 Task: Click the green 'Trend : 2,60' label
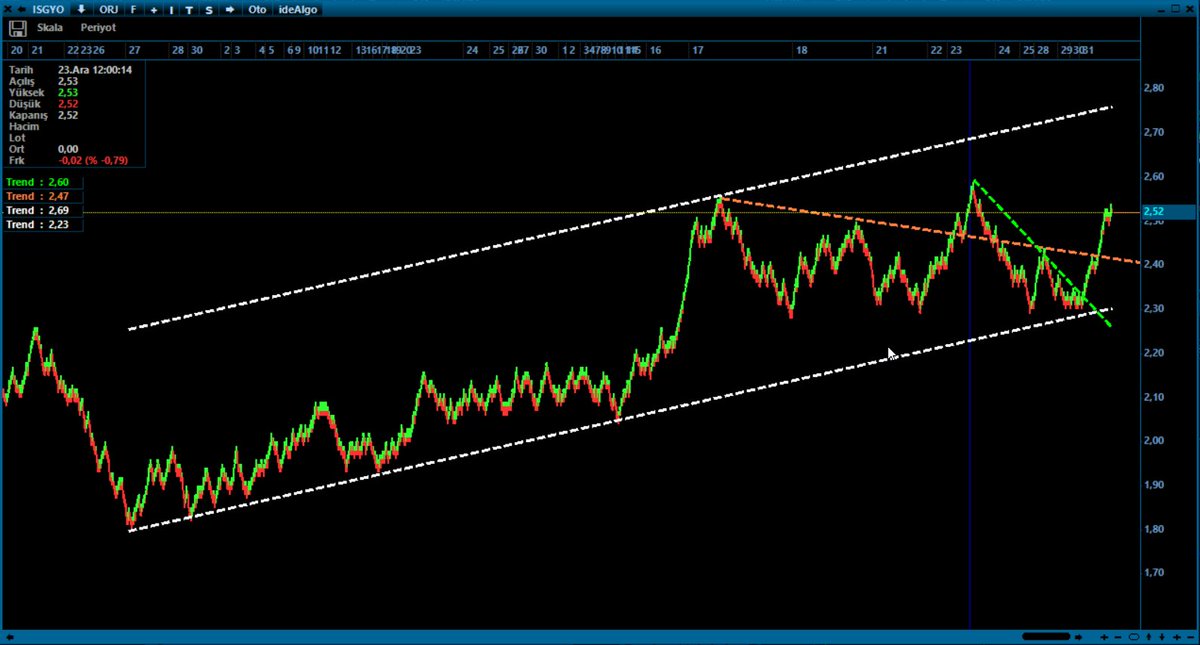pyautogui.click(x=39, y=182)
